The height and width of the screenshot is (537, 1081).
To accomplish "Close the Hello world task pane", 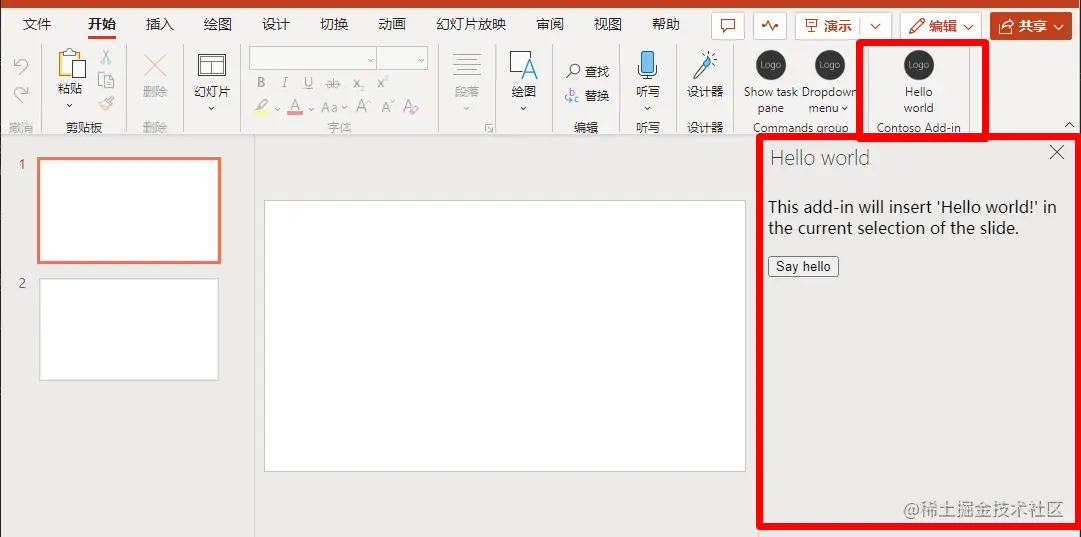I will click(1056, 152).
